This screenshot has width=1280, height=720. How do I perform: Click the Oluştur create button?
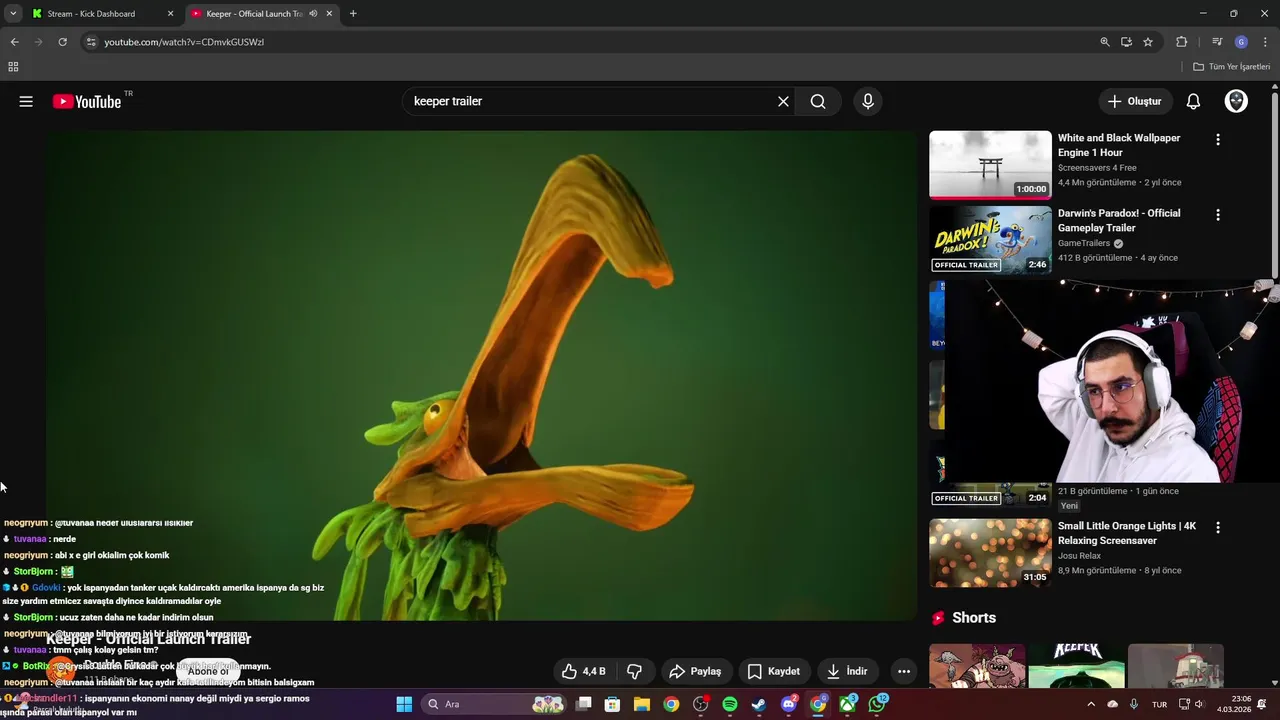(x=1135, y=101)
